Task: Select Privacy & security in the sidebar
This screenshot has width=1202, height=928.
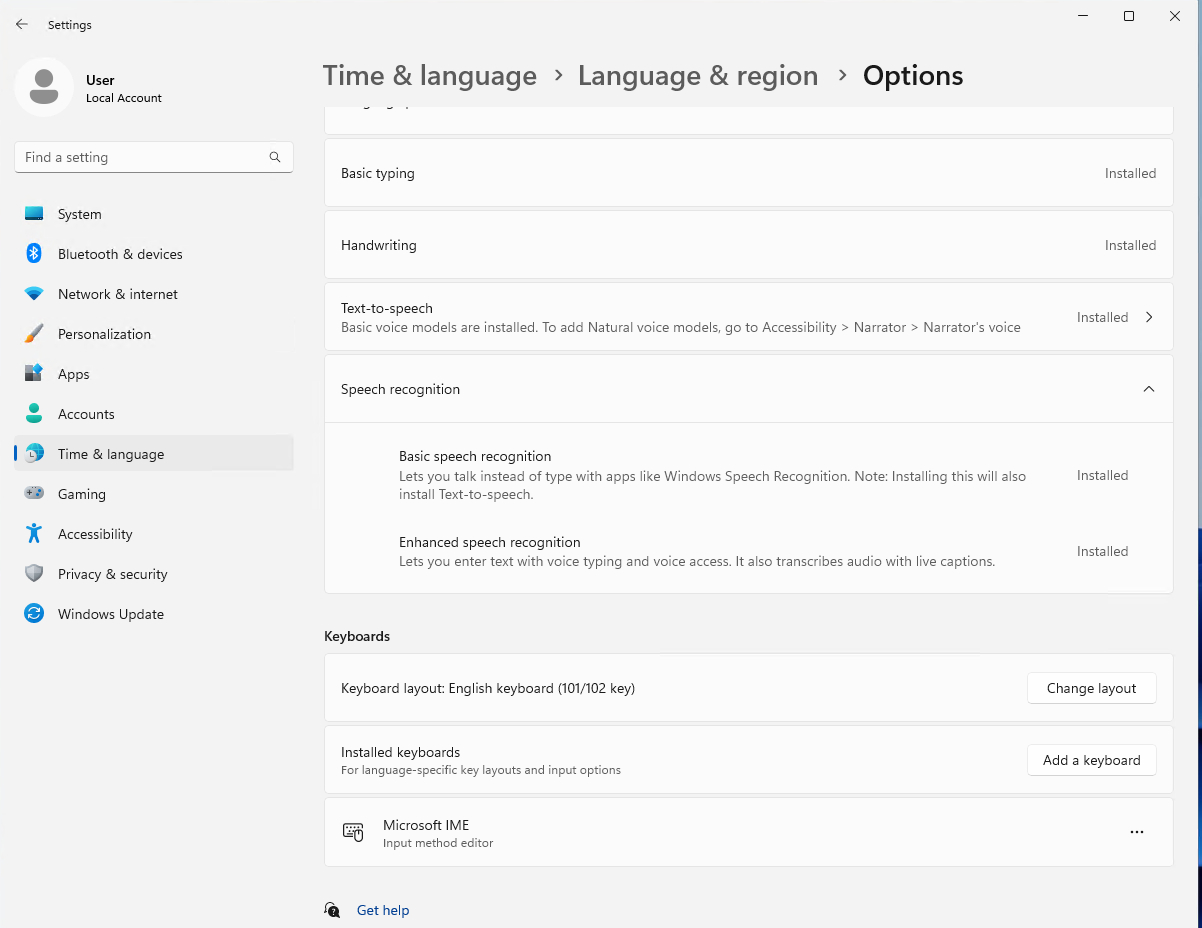Action: click(34, 573)
